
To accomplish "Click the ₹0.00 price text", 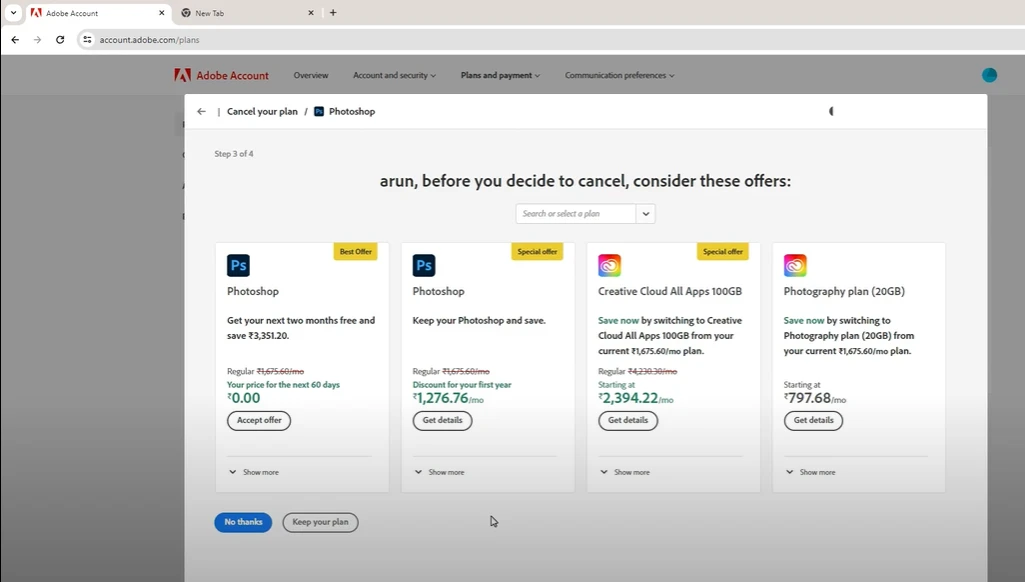I will (243, 398).
